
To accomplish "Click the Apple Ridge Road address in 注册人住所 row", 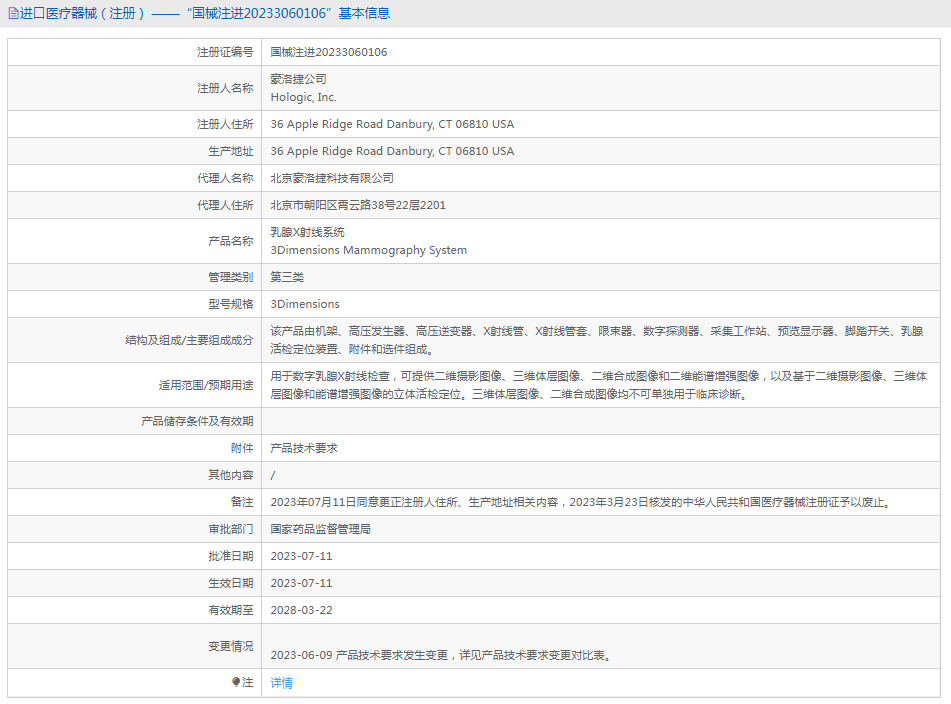I will 392,124.
